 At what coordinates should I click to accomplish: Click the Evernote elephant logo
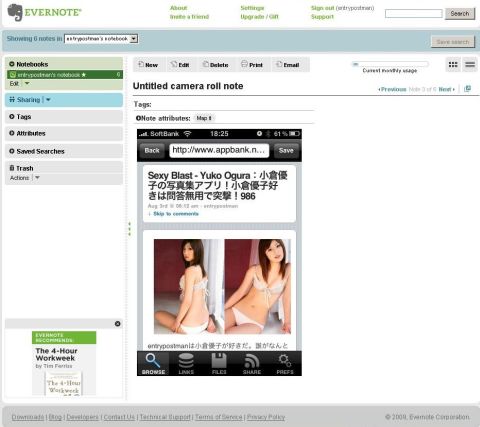point(15,12)
